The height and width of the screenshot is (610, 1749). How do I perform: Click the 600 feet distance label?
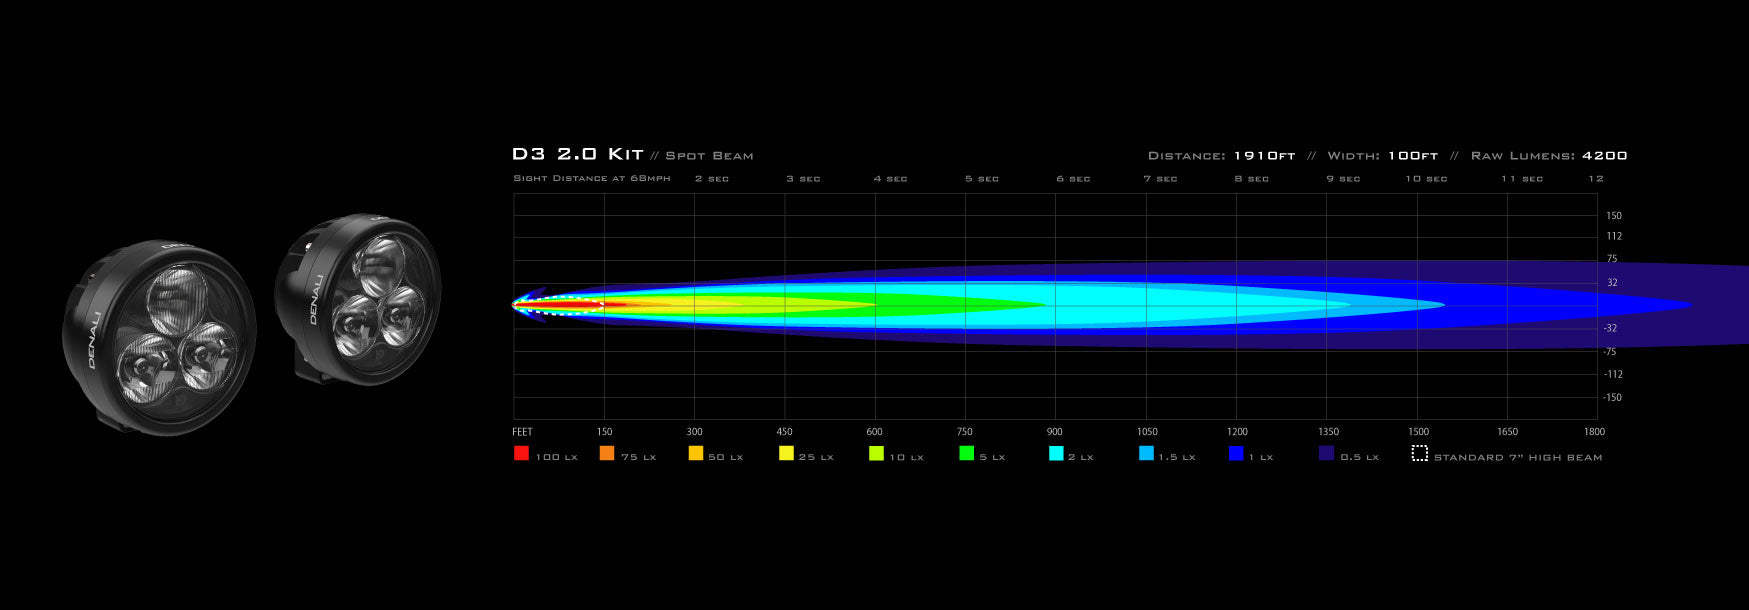[x=874, y=432]
